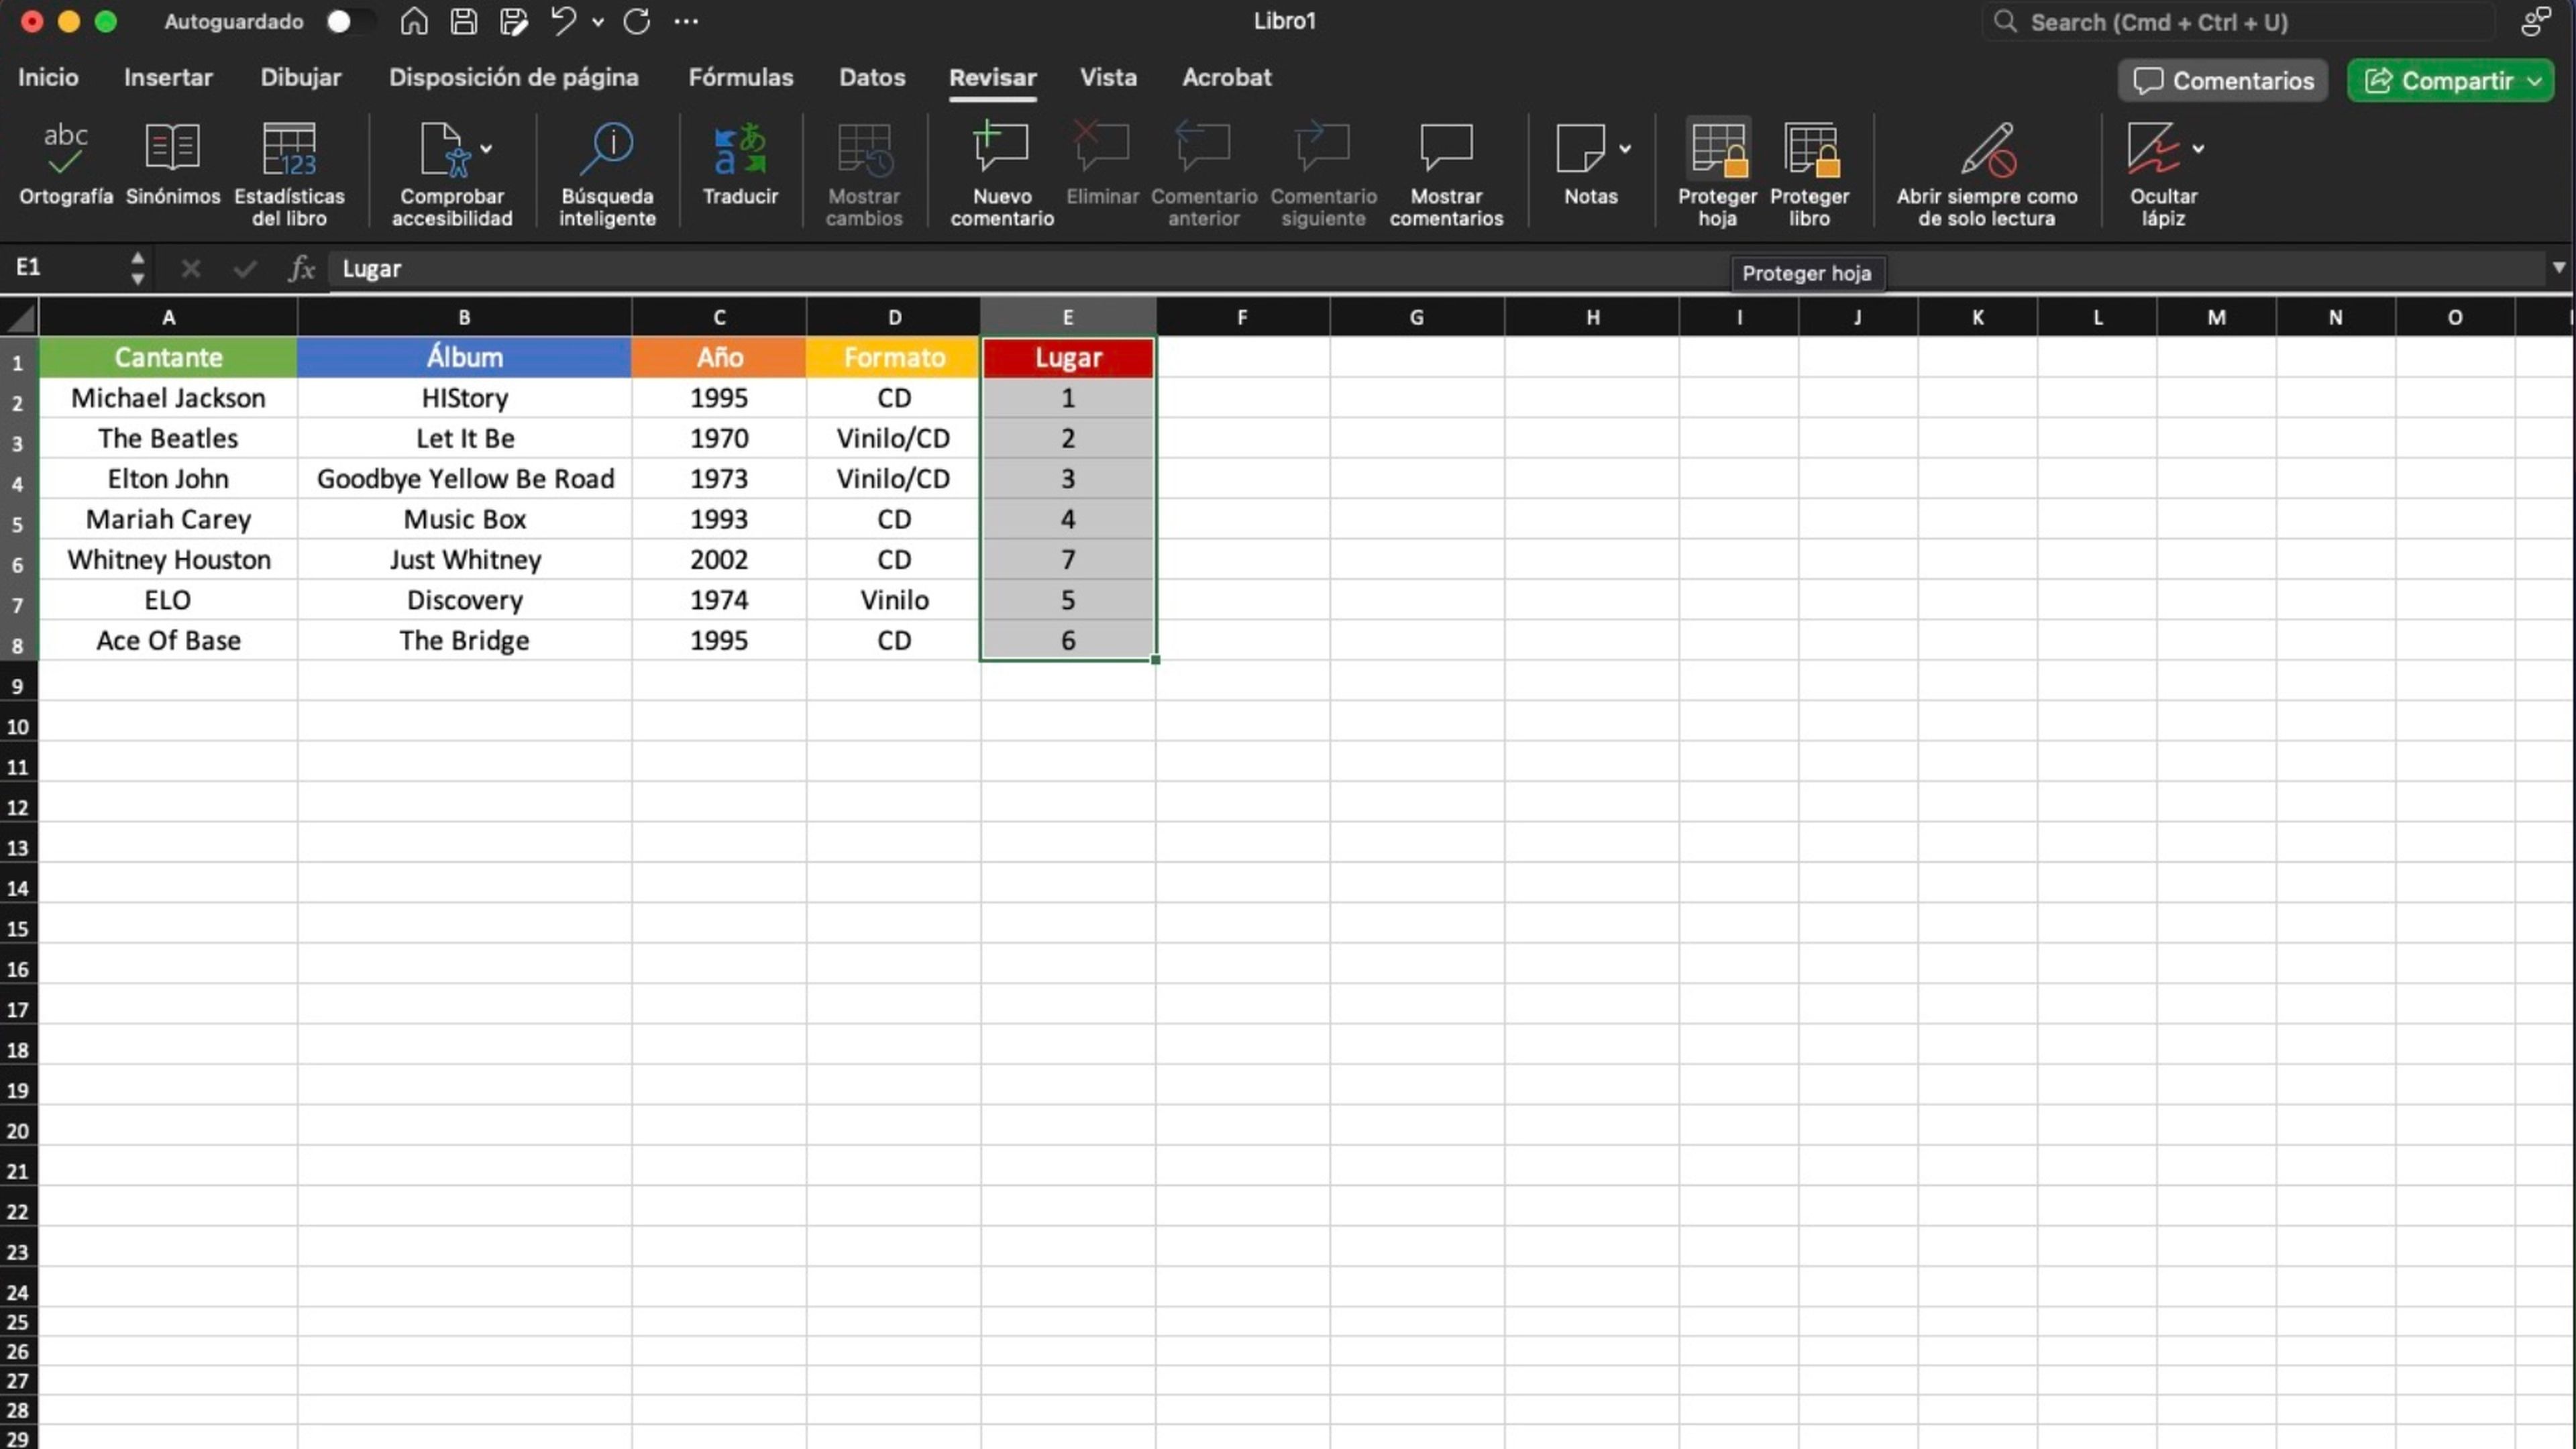This screenshot has height=1449, width=2576.
Task: Click the Undo arrow icon
Action: pos(563,21)
